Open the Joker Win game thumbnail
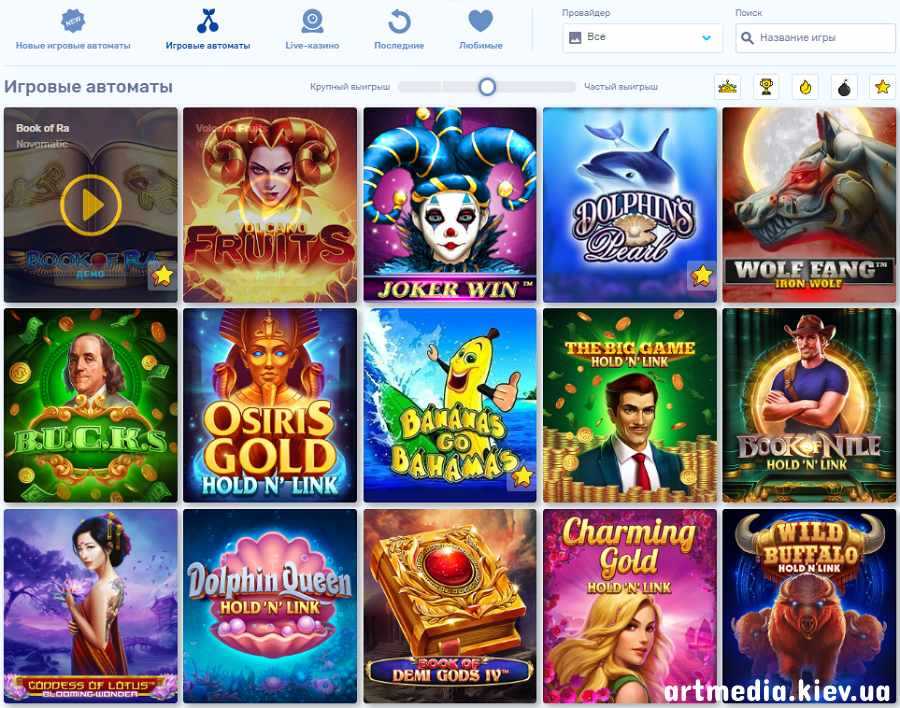 450,205
